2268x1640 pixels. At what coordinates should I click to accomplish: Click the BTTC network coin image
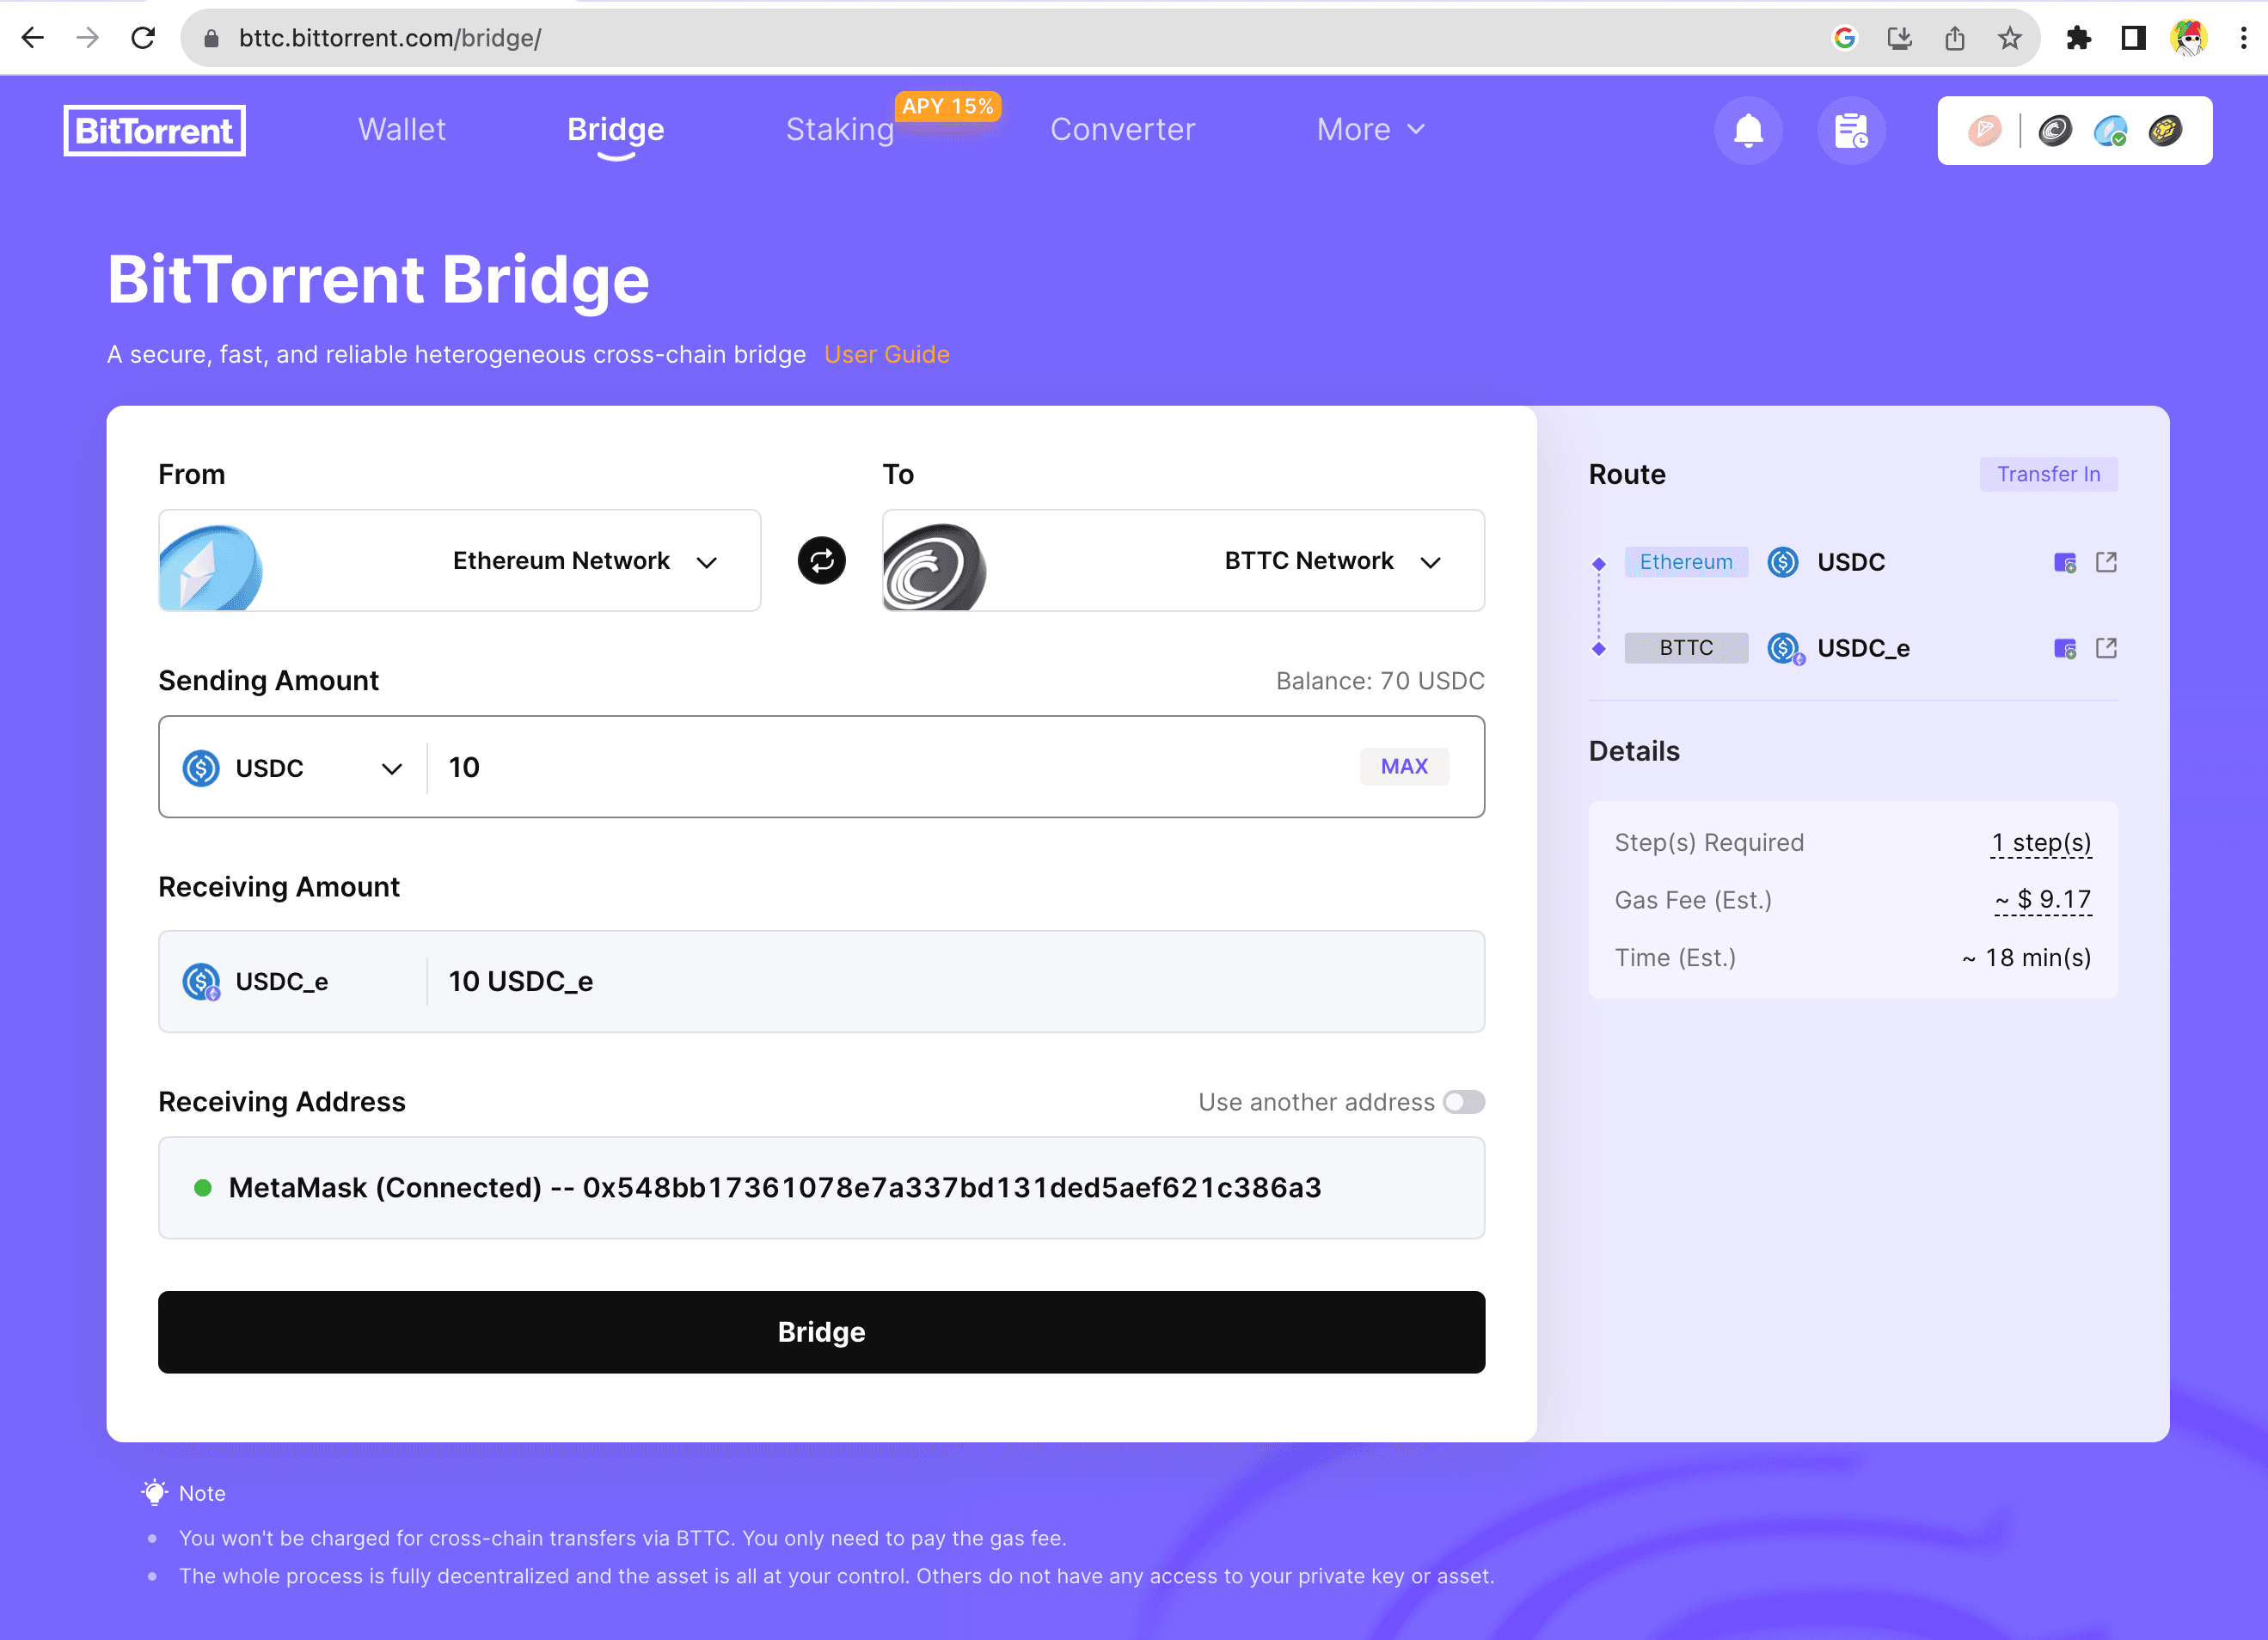tap(935, 566)
